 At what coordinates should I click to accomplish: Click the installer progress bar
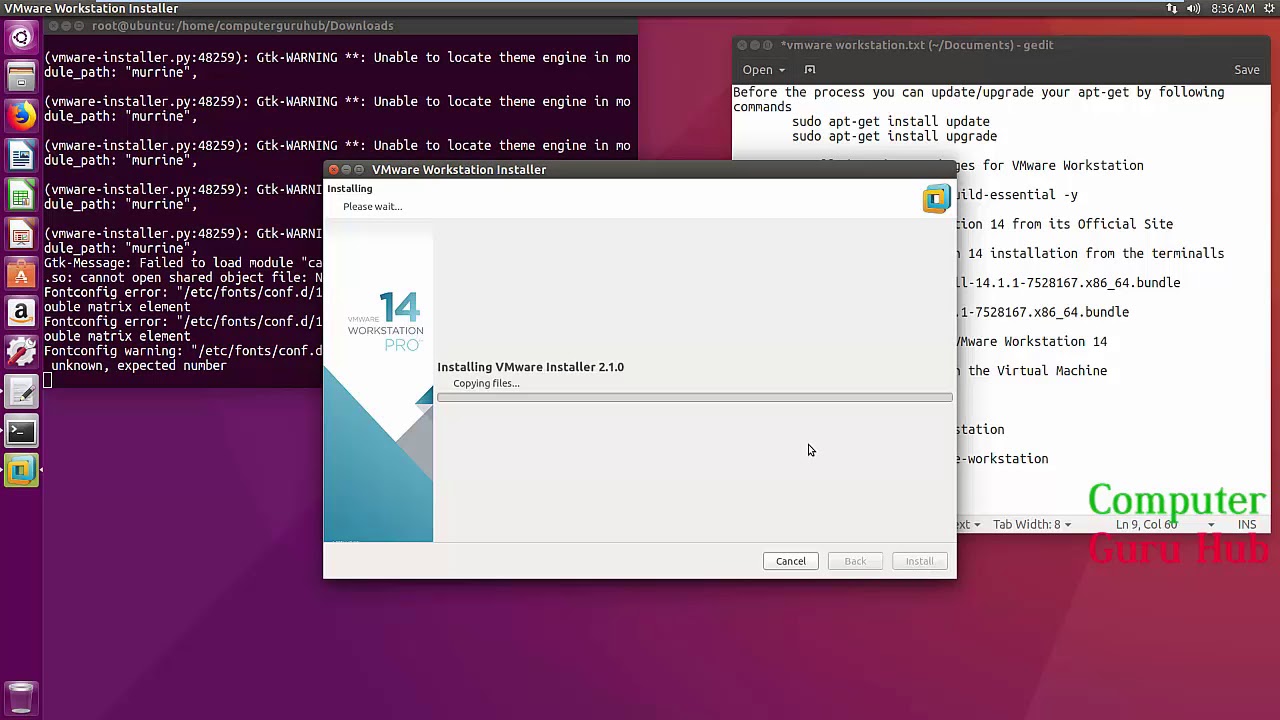[695, 398]
